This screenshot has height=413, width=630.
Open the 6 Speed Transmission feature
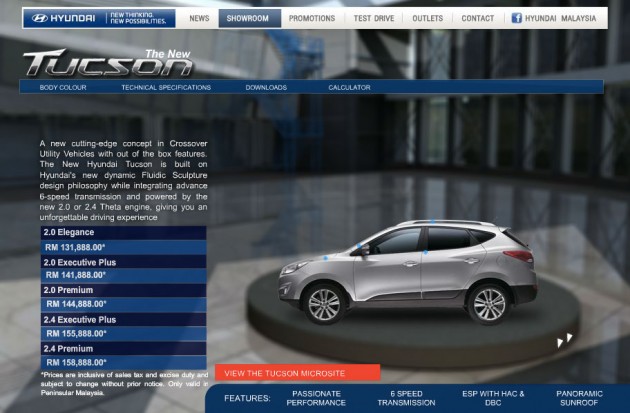[x=406, y=398]
